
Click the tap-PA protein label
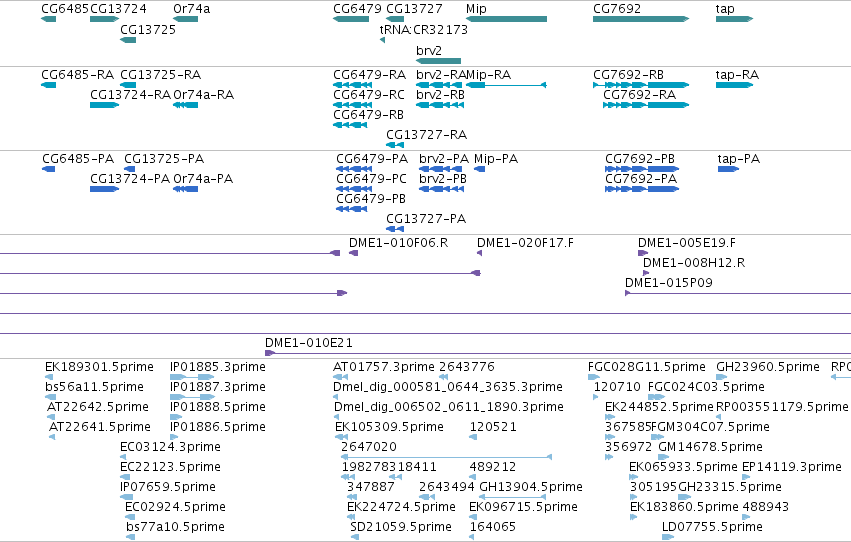(x=739, y=158)
